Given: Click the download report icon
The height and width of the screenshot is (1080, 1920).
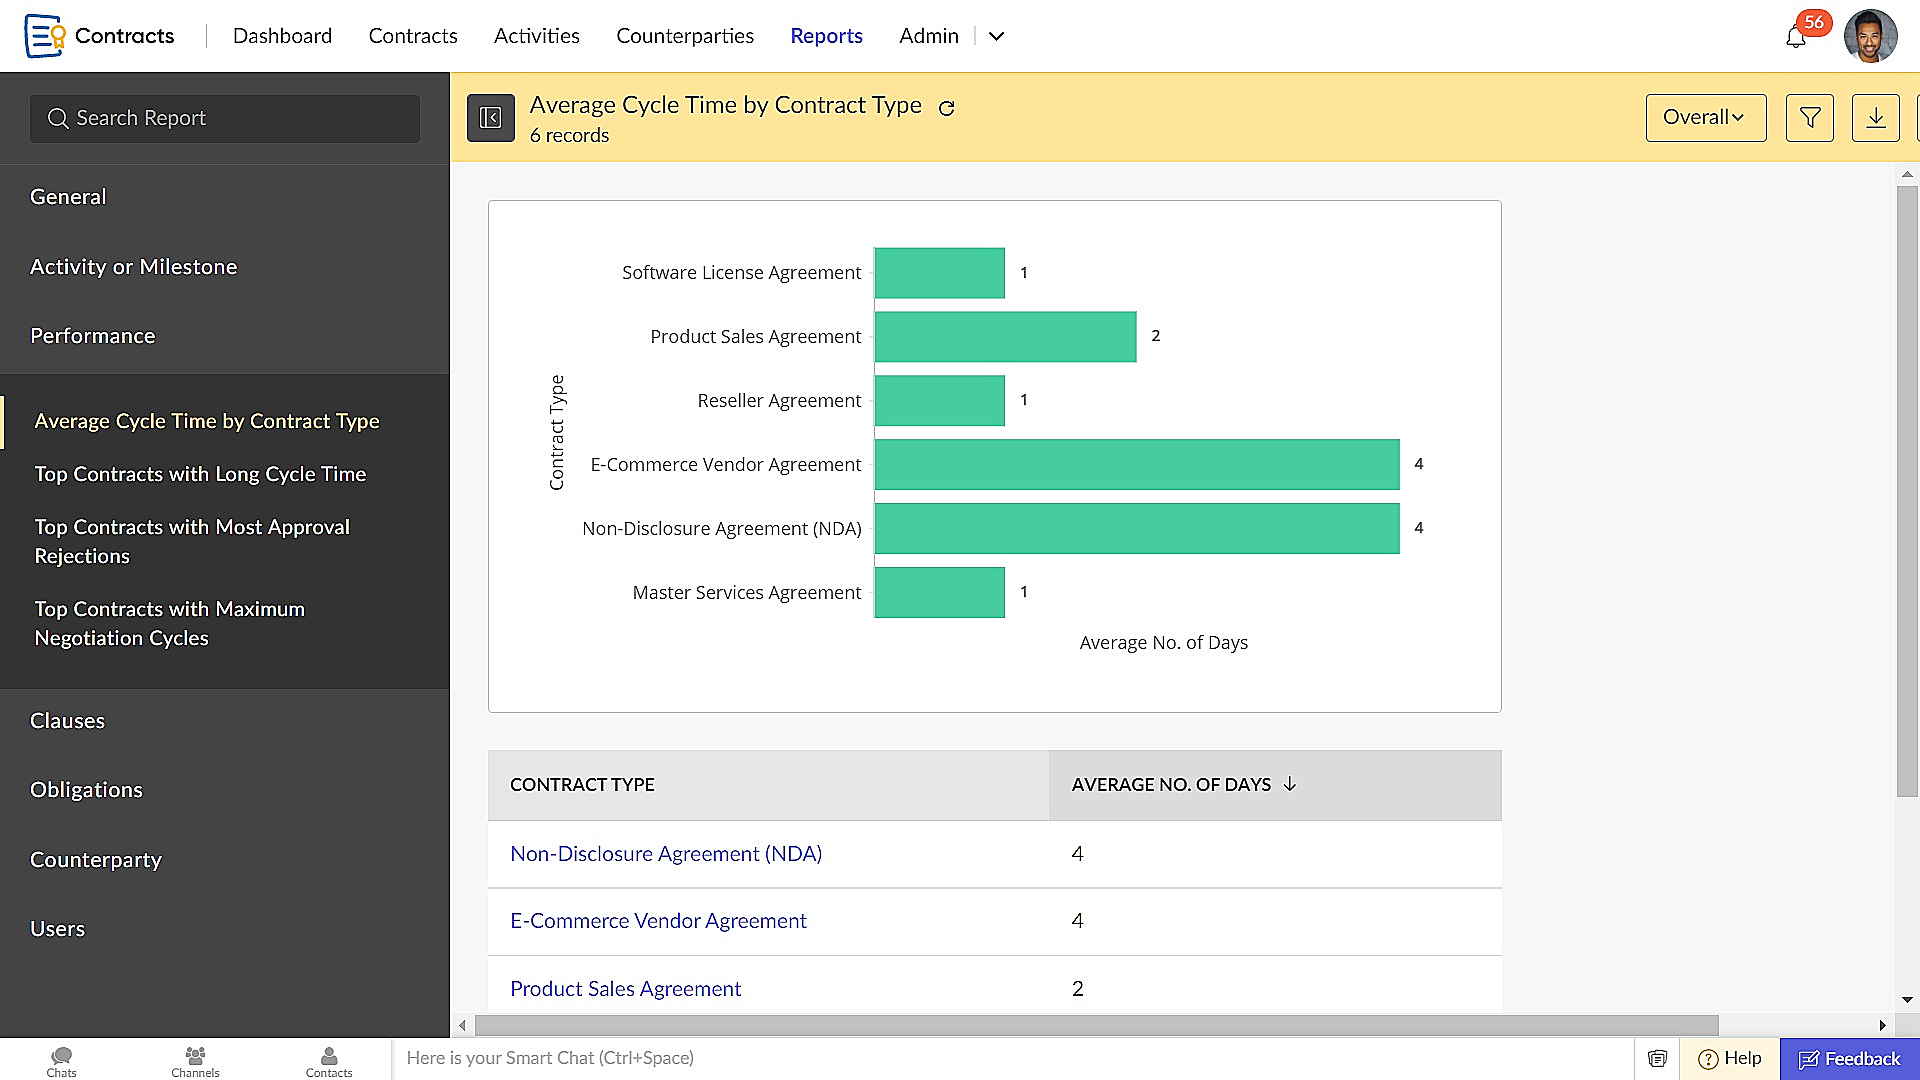Looking at the screenshot, I should pos(1875,118).
